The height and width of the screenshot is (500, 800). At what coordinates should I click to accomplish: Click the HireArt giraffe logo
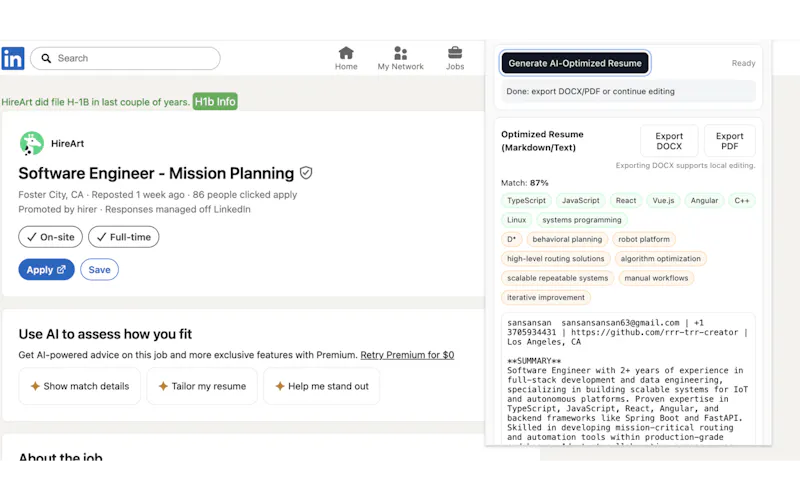coord(32,143)
